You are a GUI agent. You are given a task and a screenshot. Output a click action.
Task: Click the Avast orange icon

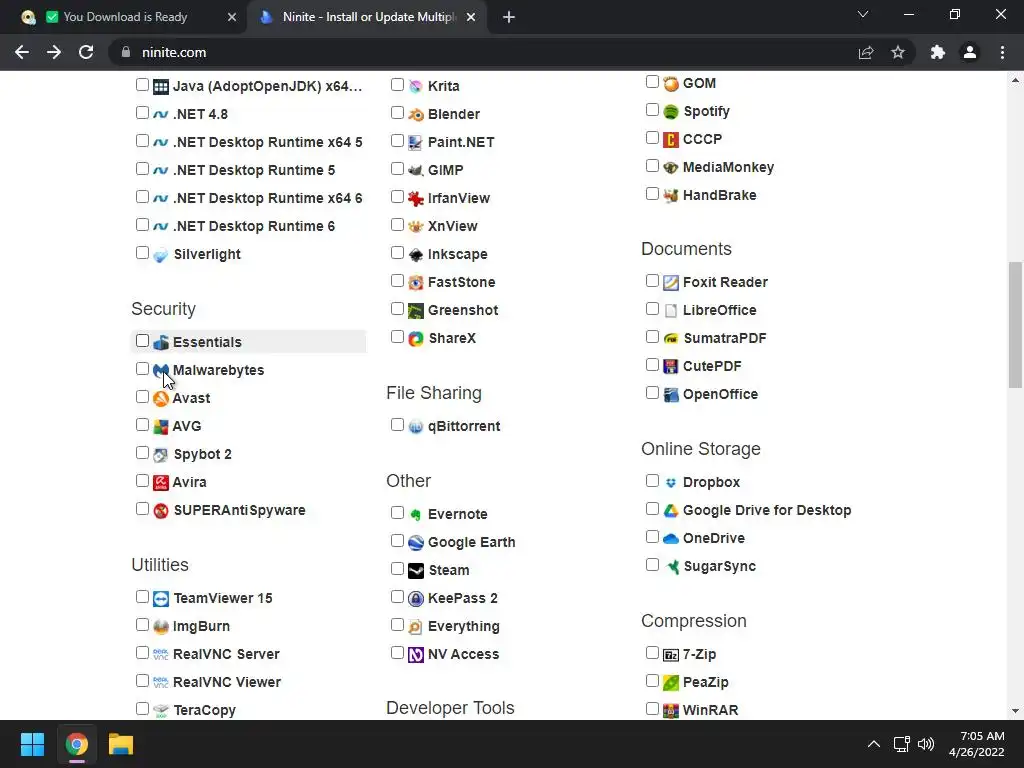161,398
